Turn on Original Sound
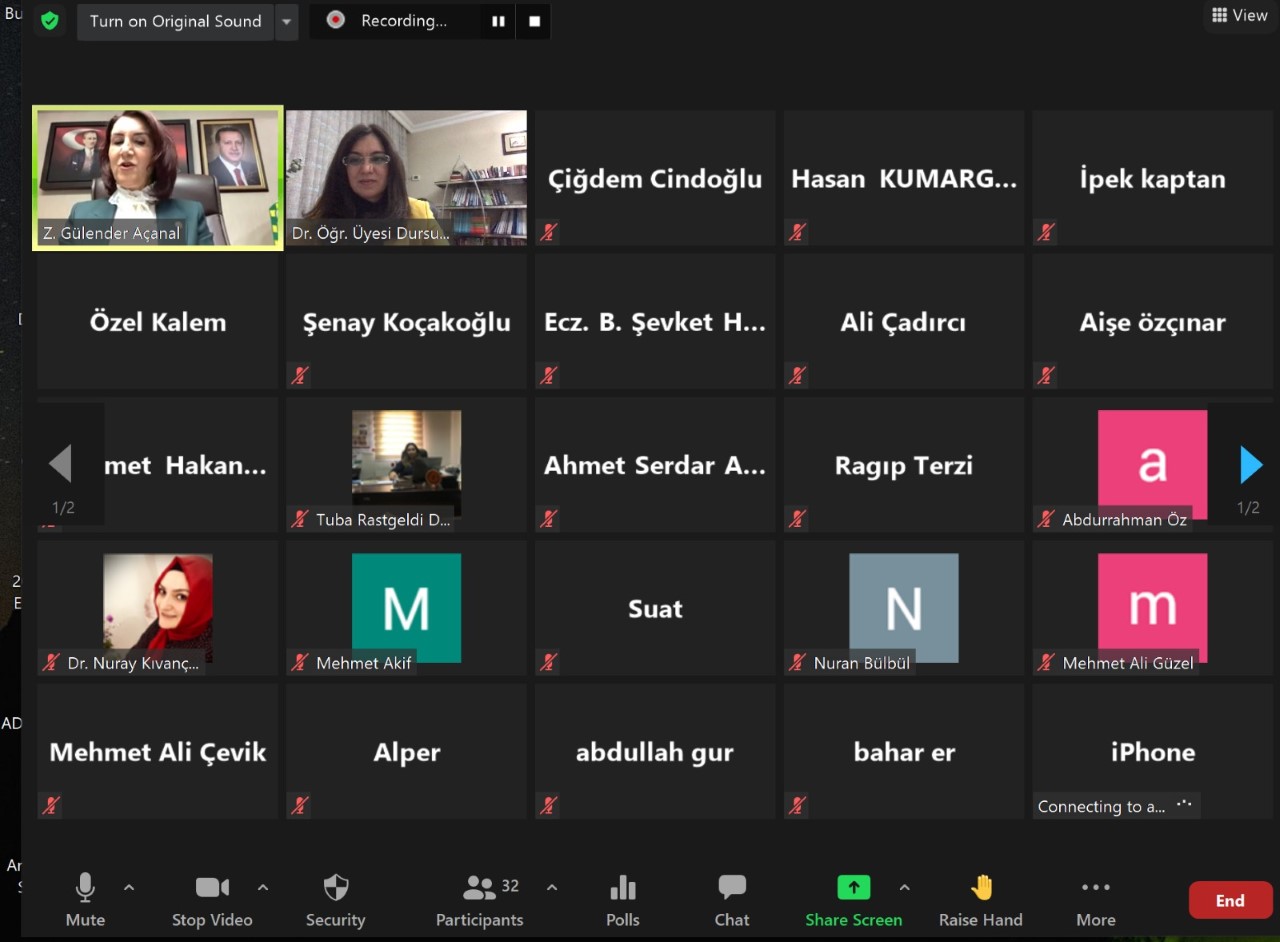Screen dimensions: 1280x942 point(175,21)
